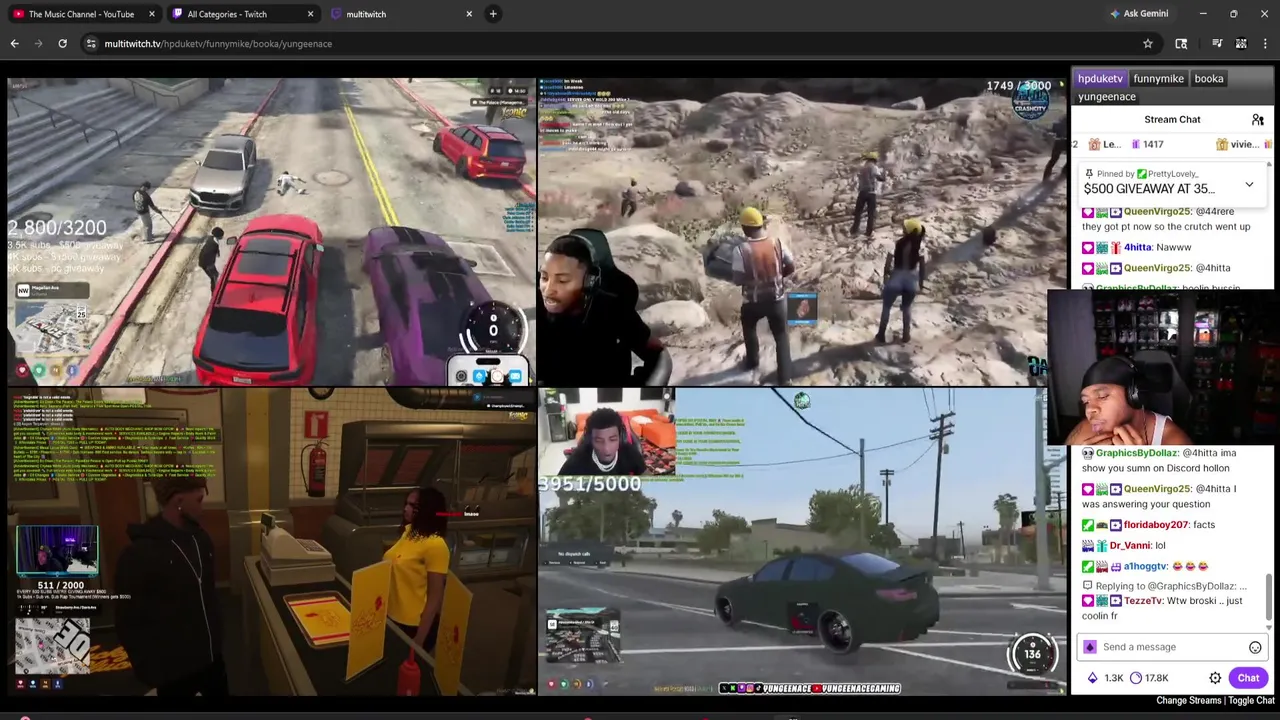Screen dimensions: 1280x720
Task: Click the funnymike stream video (quarry)
Action: tap(802, 232)
